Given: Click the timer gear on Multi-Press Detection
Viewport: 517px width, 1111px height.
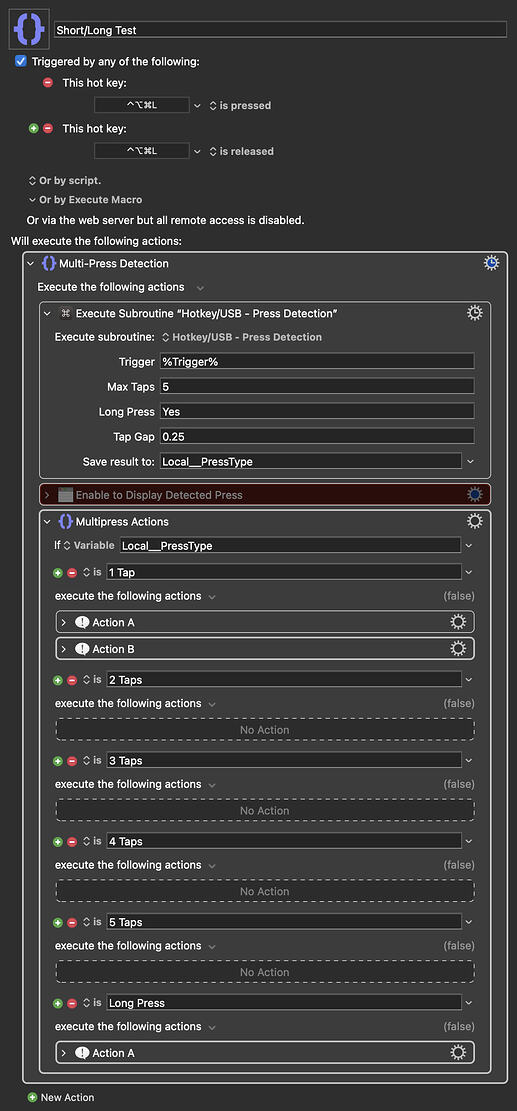Looking at the screenshot, I should 492,263.
